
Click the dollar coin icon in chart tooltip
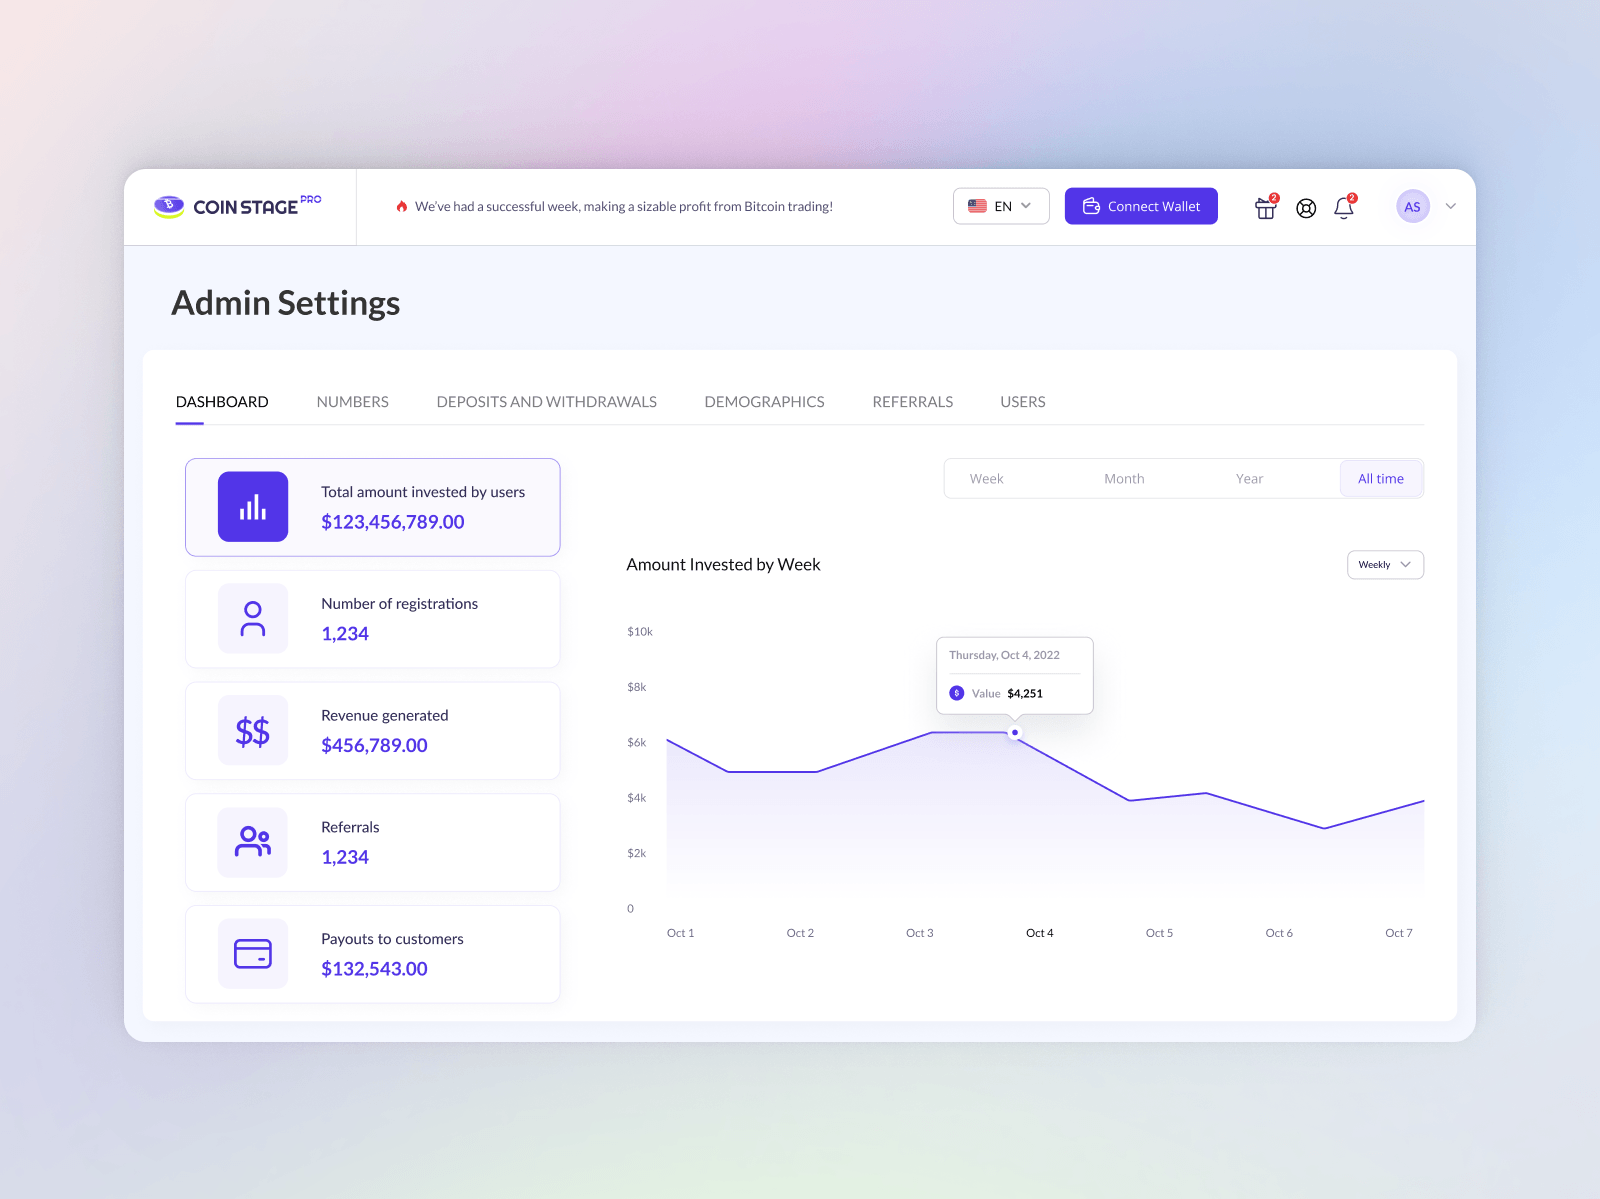(x=957, y=693)
